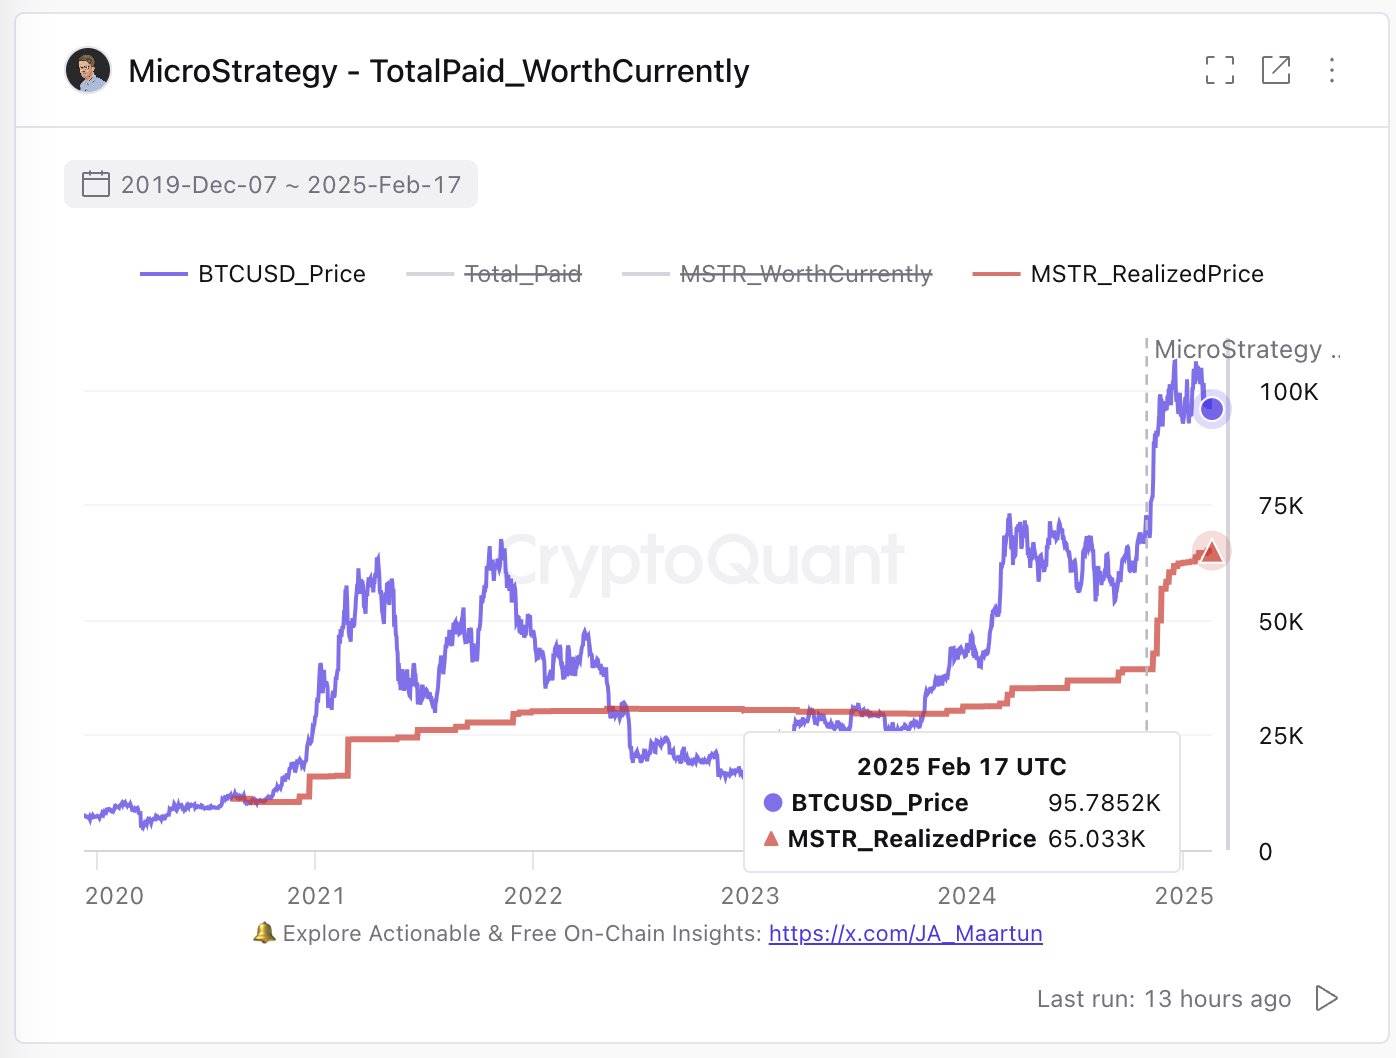Open the 2019-Dec-07 ~ 2025-Feb-17 date picker
Screen dimensions: 1396x1058
tap(290, 184)
